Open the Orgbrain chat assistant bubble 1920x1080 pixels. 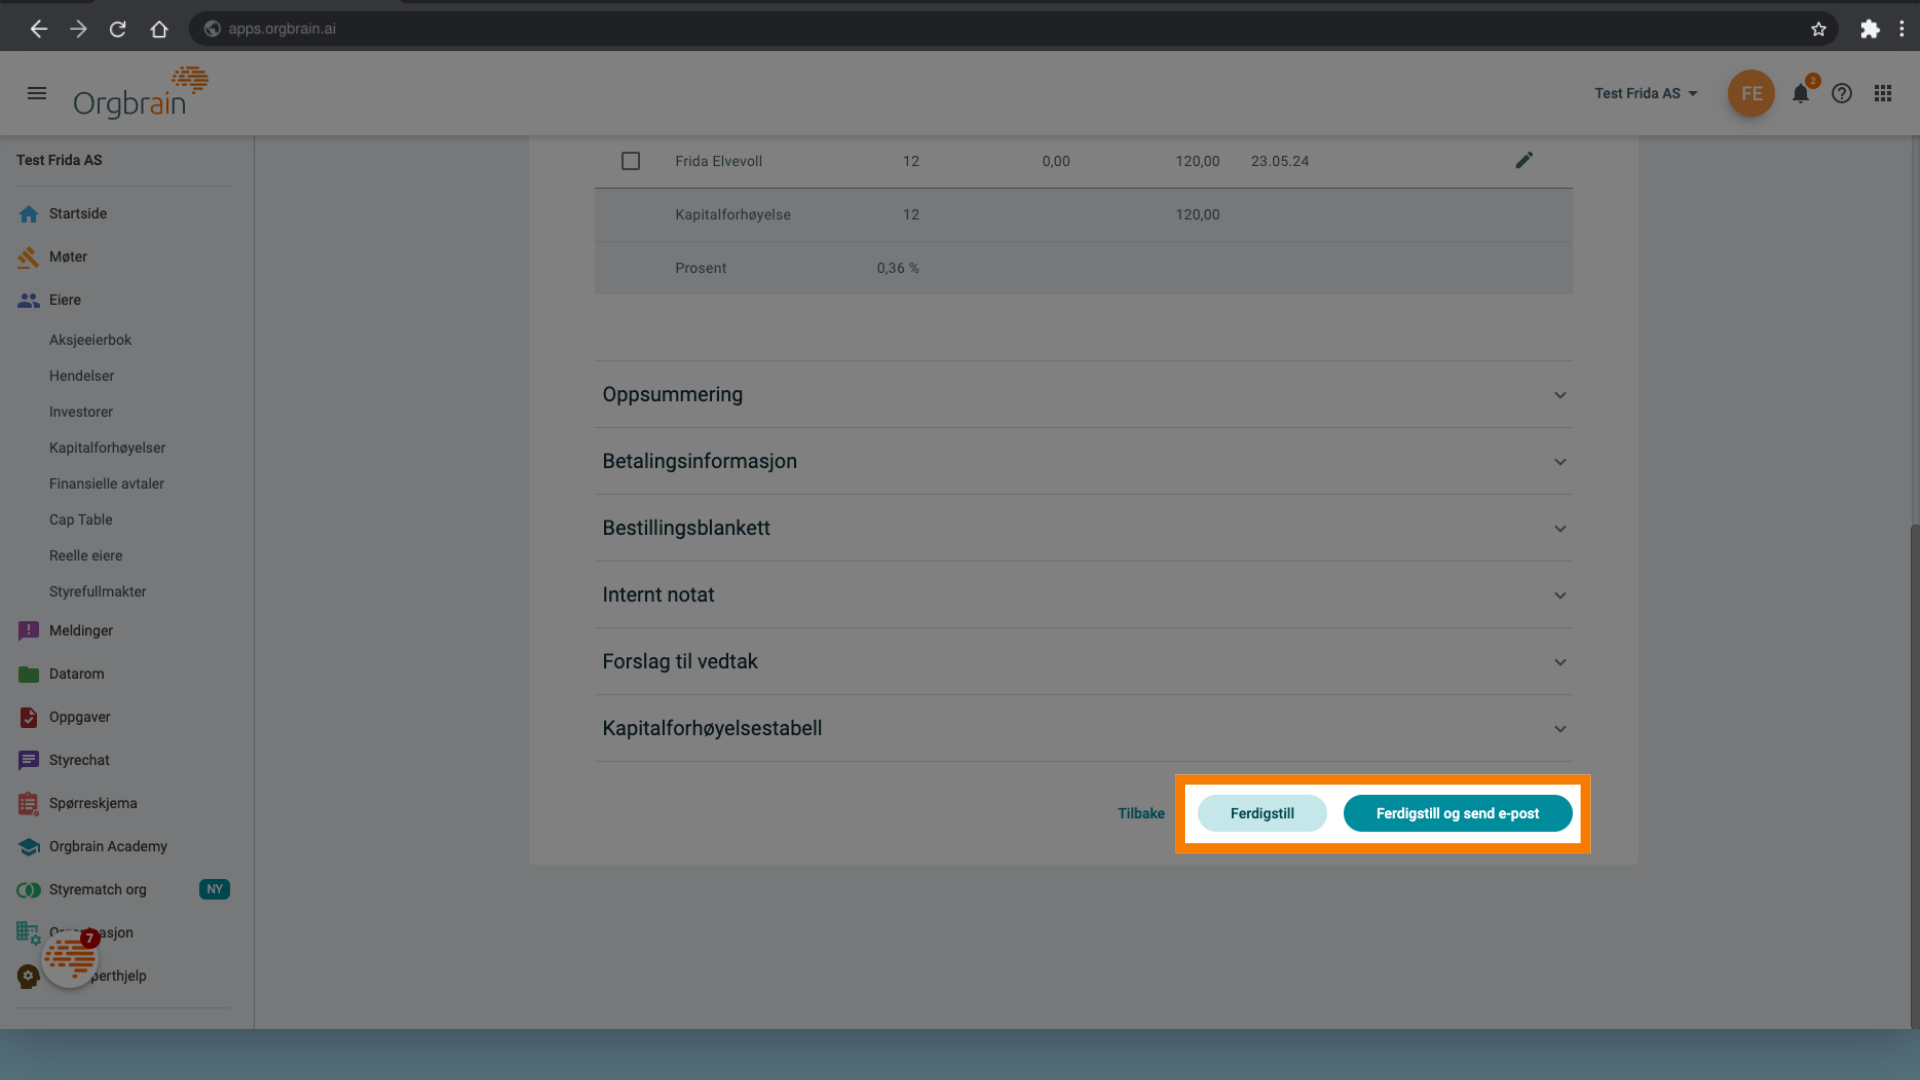70,958
